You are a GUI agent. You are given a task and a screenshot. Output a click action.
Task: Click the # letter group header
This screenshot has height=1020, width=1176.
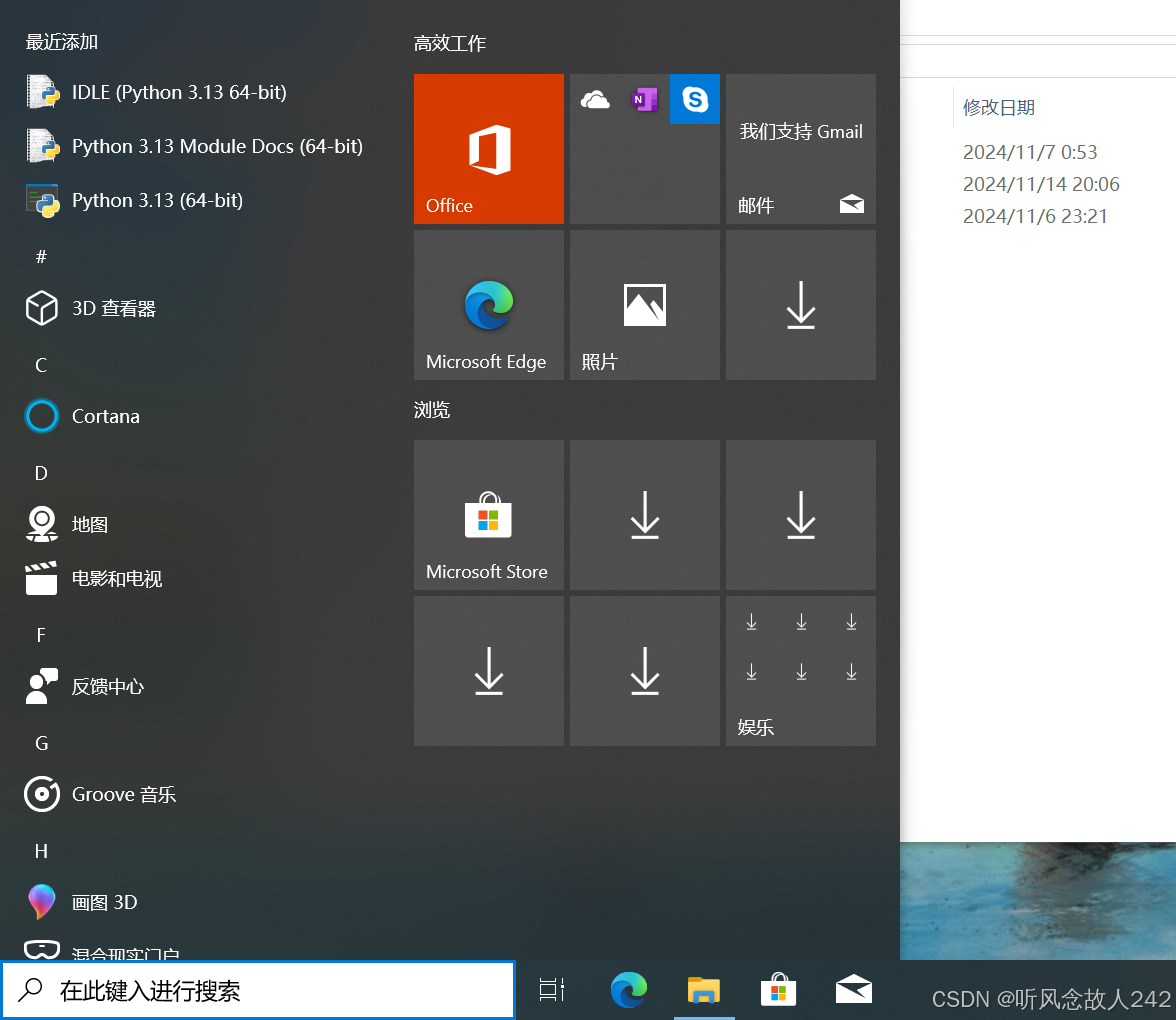(x=41, y=256)
